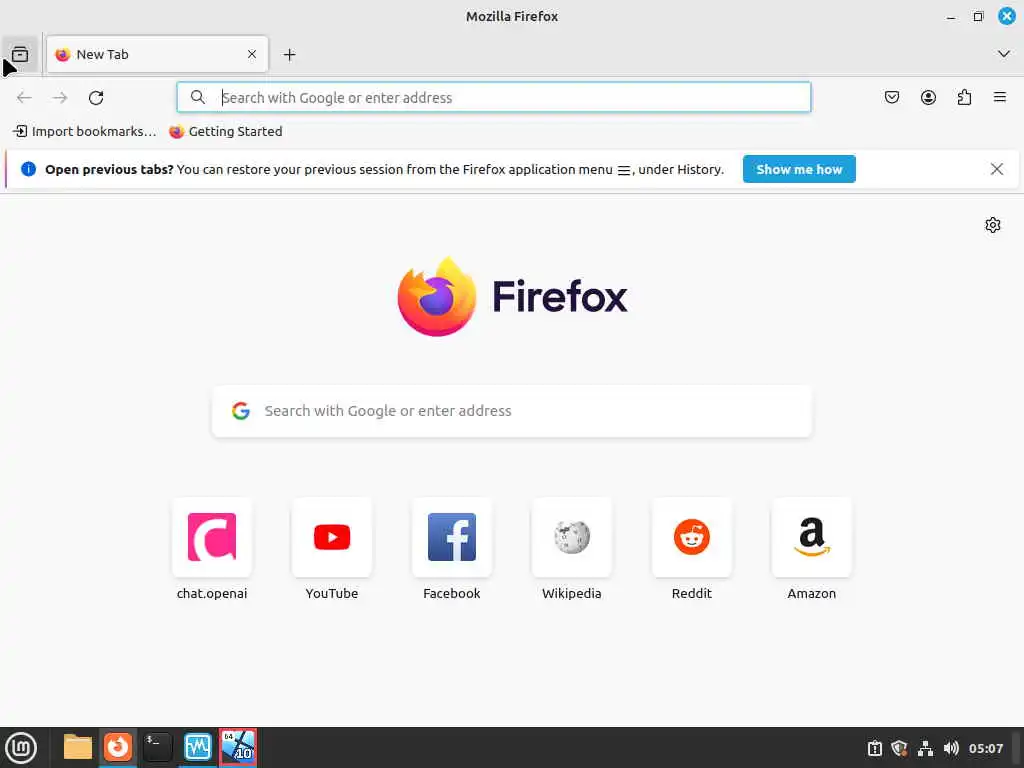Close the Mozilla Firefox window
1024x768 pixels.
[x=1006, y=16]
